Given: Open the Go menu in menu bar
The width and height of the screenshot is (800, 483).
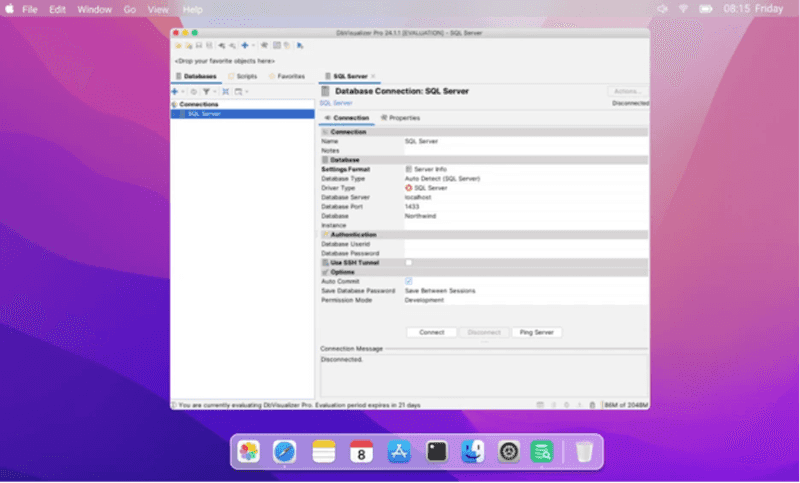Looking at the screenshot, I should pyautogui.click(x=130, y=9).
